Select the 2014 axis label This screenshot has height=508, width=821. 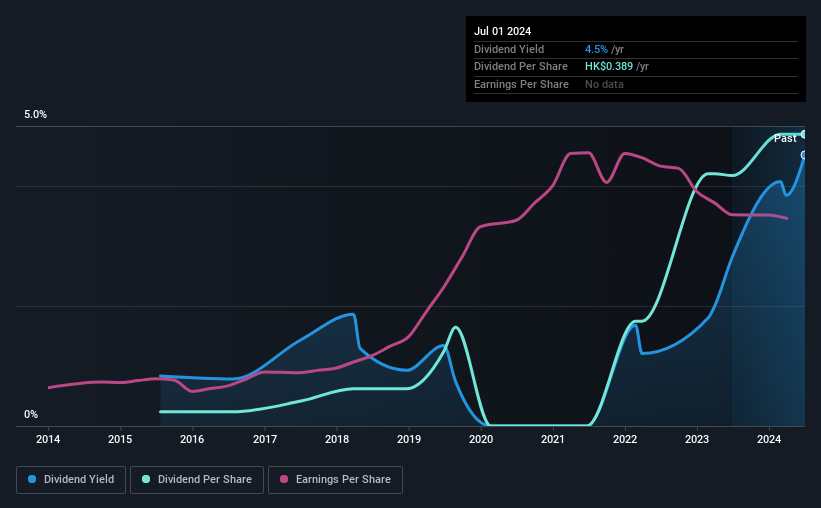point(48,439)
